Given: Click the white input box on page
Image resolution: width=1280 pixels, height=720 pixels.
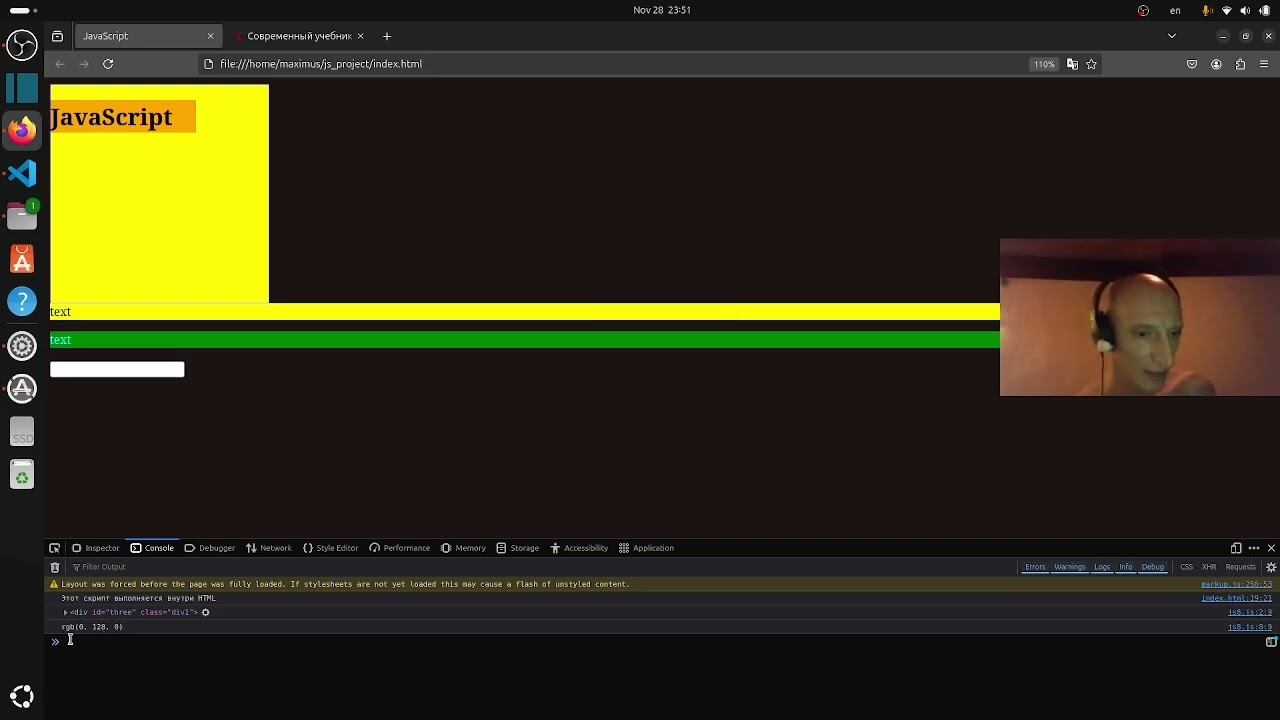Looking at the screenshot, I should (x=117, y=370).
